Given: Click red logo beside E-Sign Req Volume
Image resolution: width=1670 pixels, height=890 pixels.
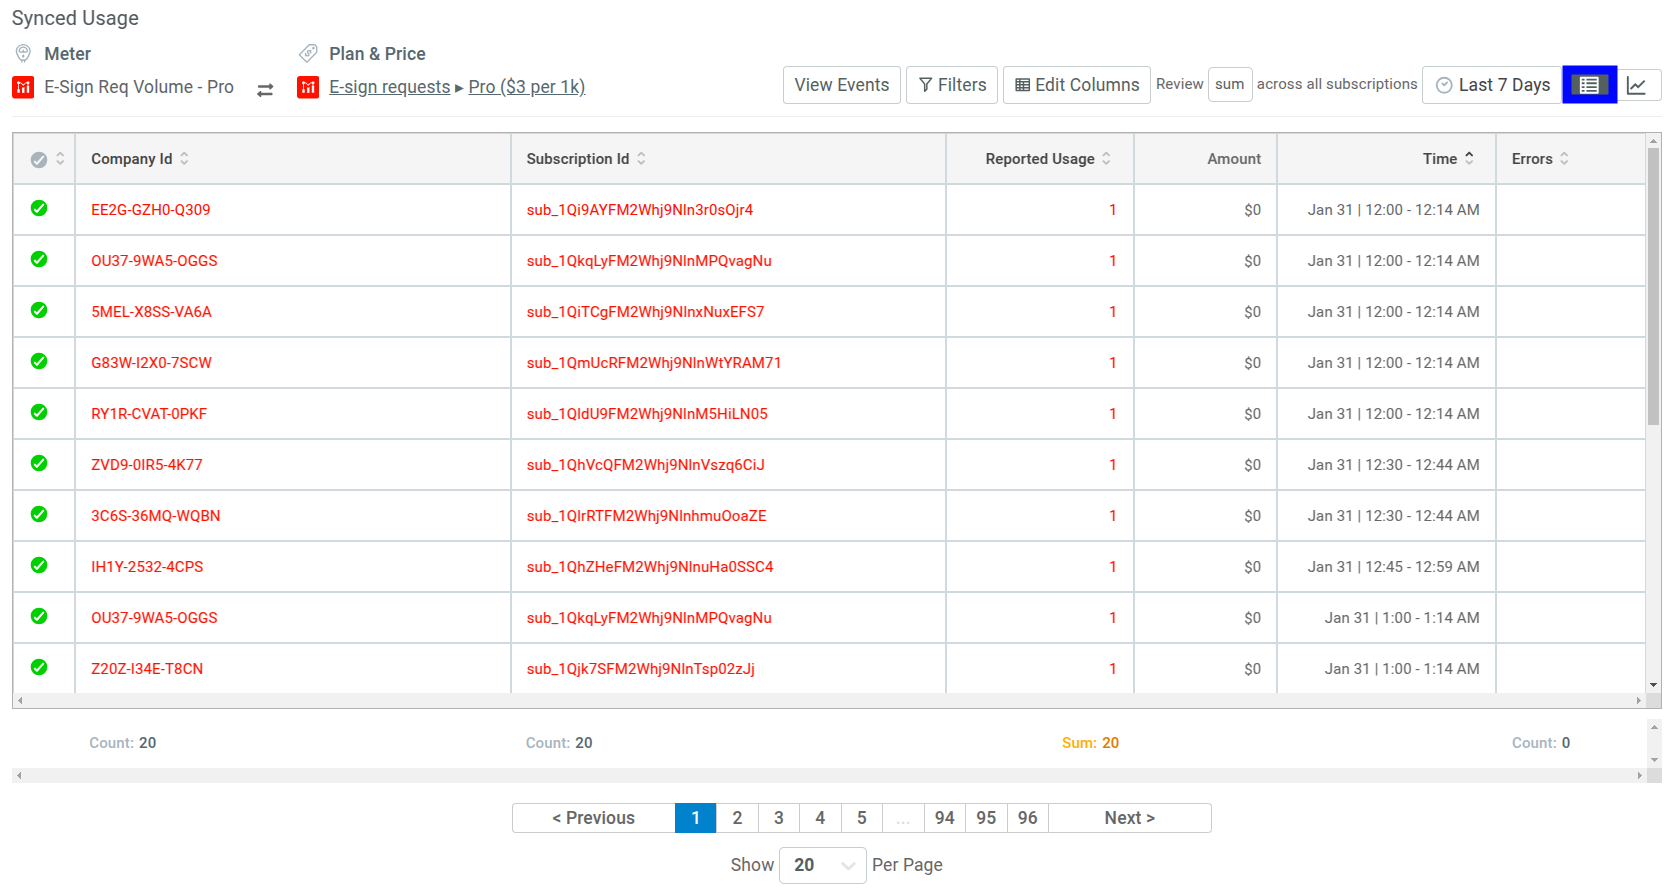Looking at the screenshot, I should point(23,87).
